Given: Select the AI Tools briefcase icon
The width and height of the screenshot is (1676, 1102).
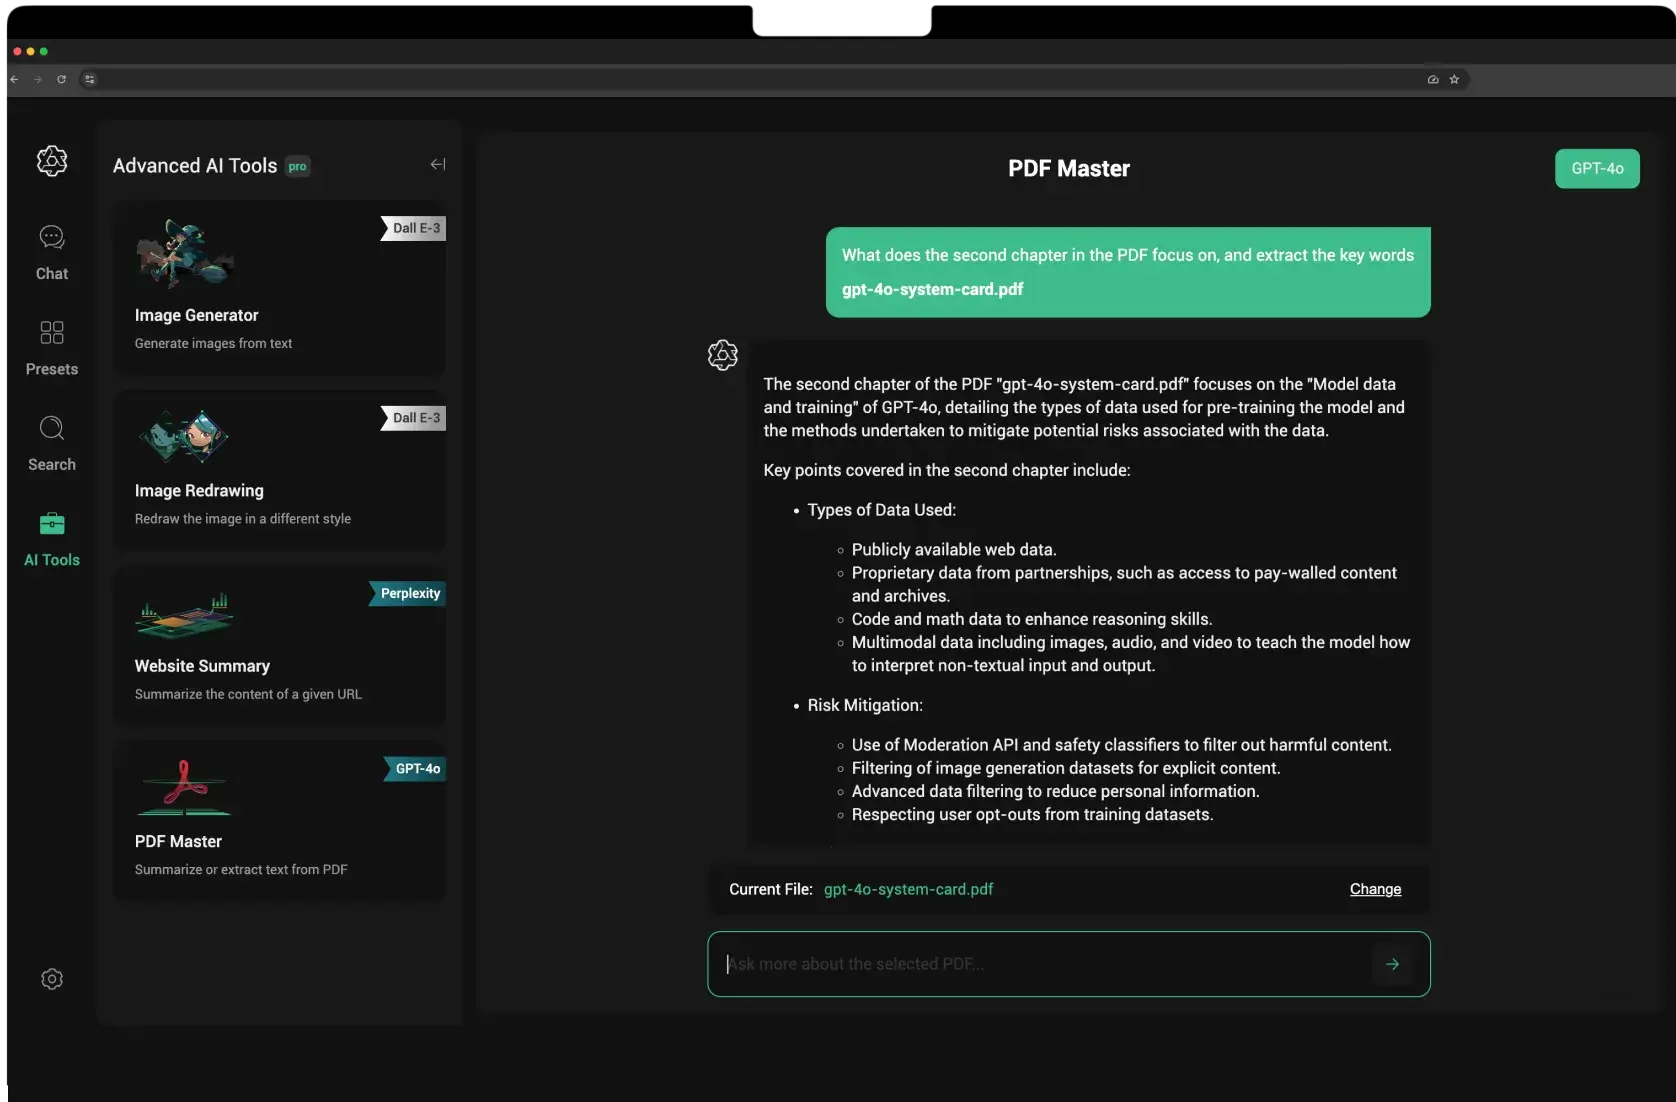Looking at the screenshot, I should tap(52, 523).
